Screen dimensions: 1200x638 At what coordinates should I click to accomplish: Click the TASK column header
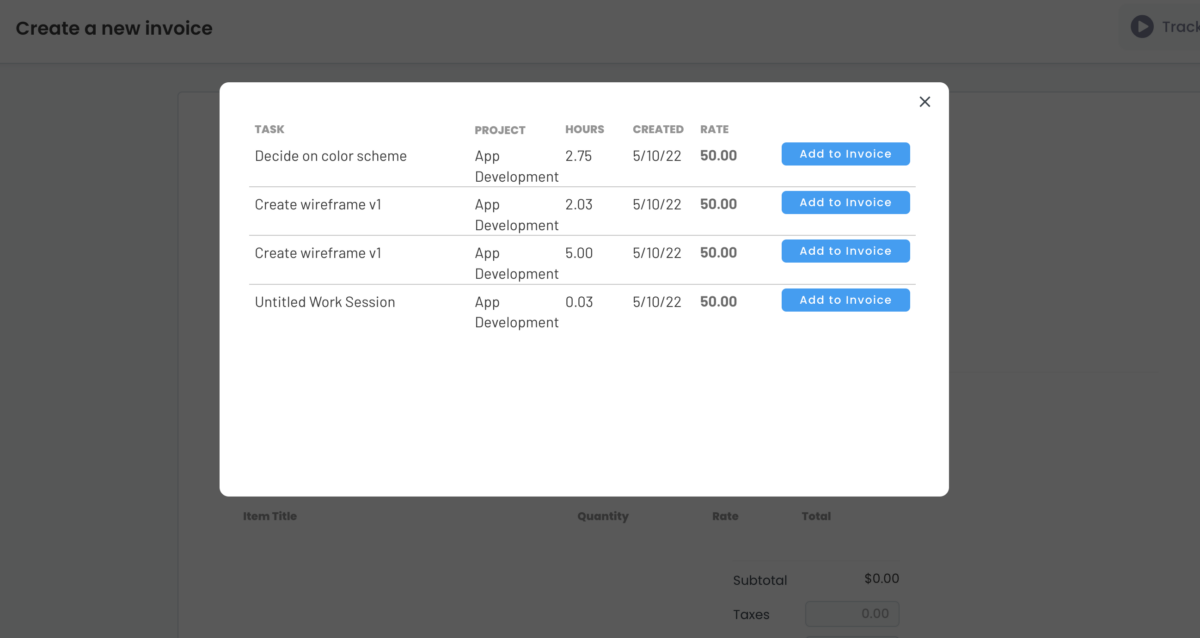(269, 129)
